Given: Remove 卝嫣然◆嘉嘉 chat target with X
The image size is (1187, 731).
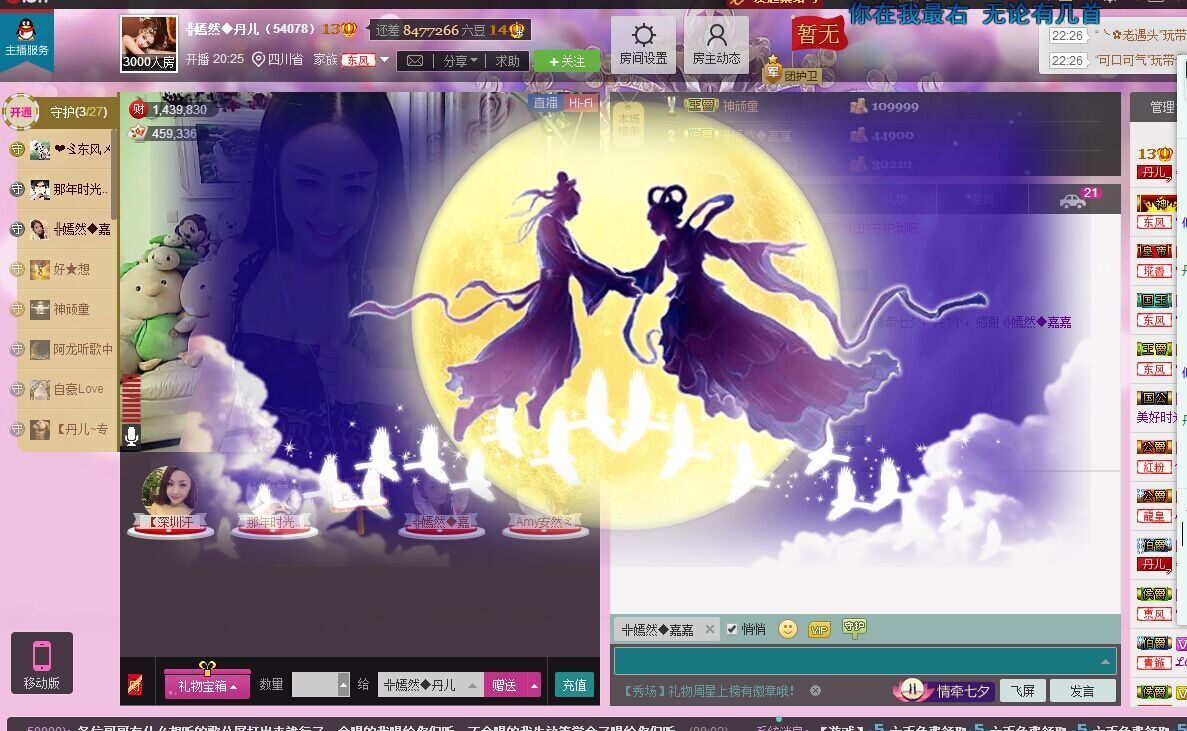Looking at the screenshot, I should [x=709, y=629].
